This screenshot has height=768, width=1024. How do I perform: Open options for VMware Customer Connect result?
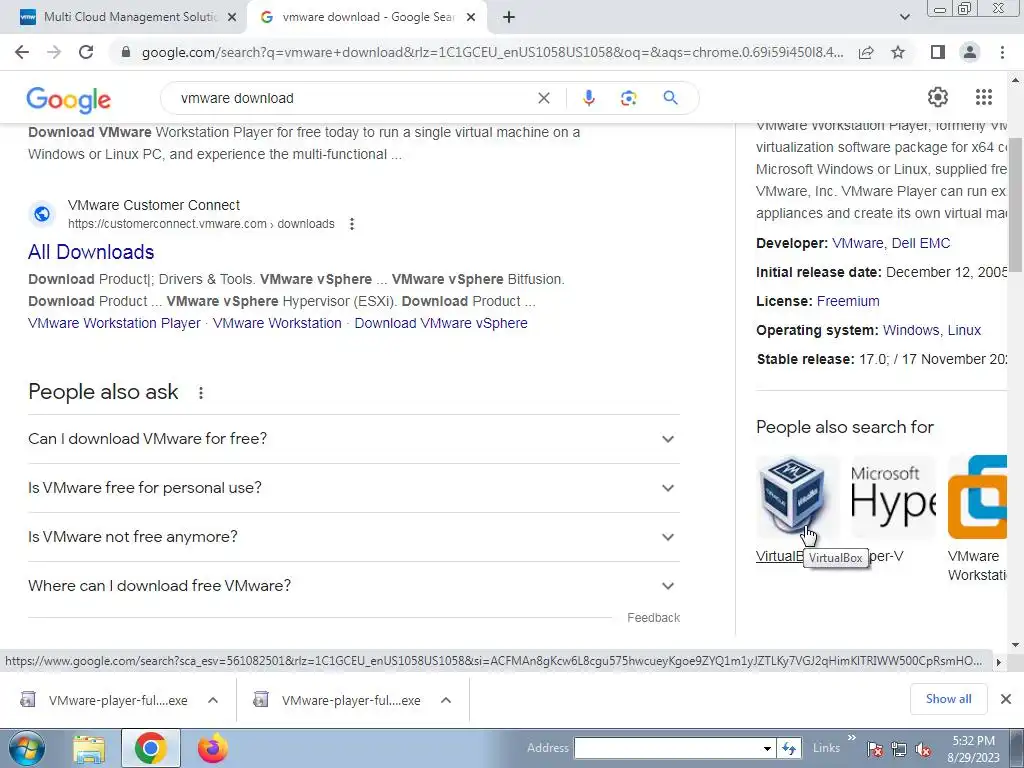351,224
